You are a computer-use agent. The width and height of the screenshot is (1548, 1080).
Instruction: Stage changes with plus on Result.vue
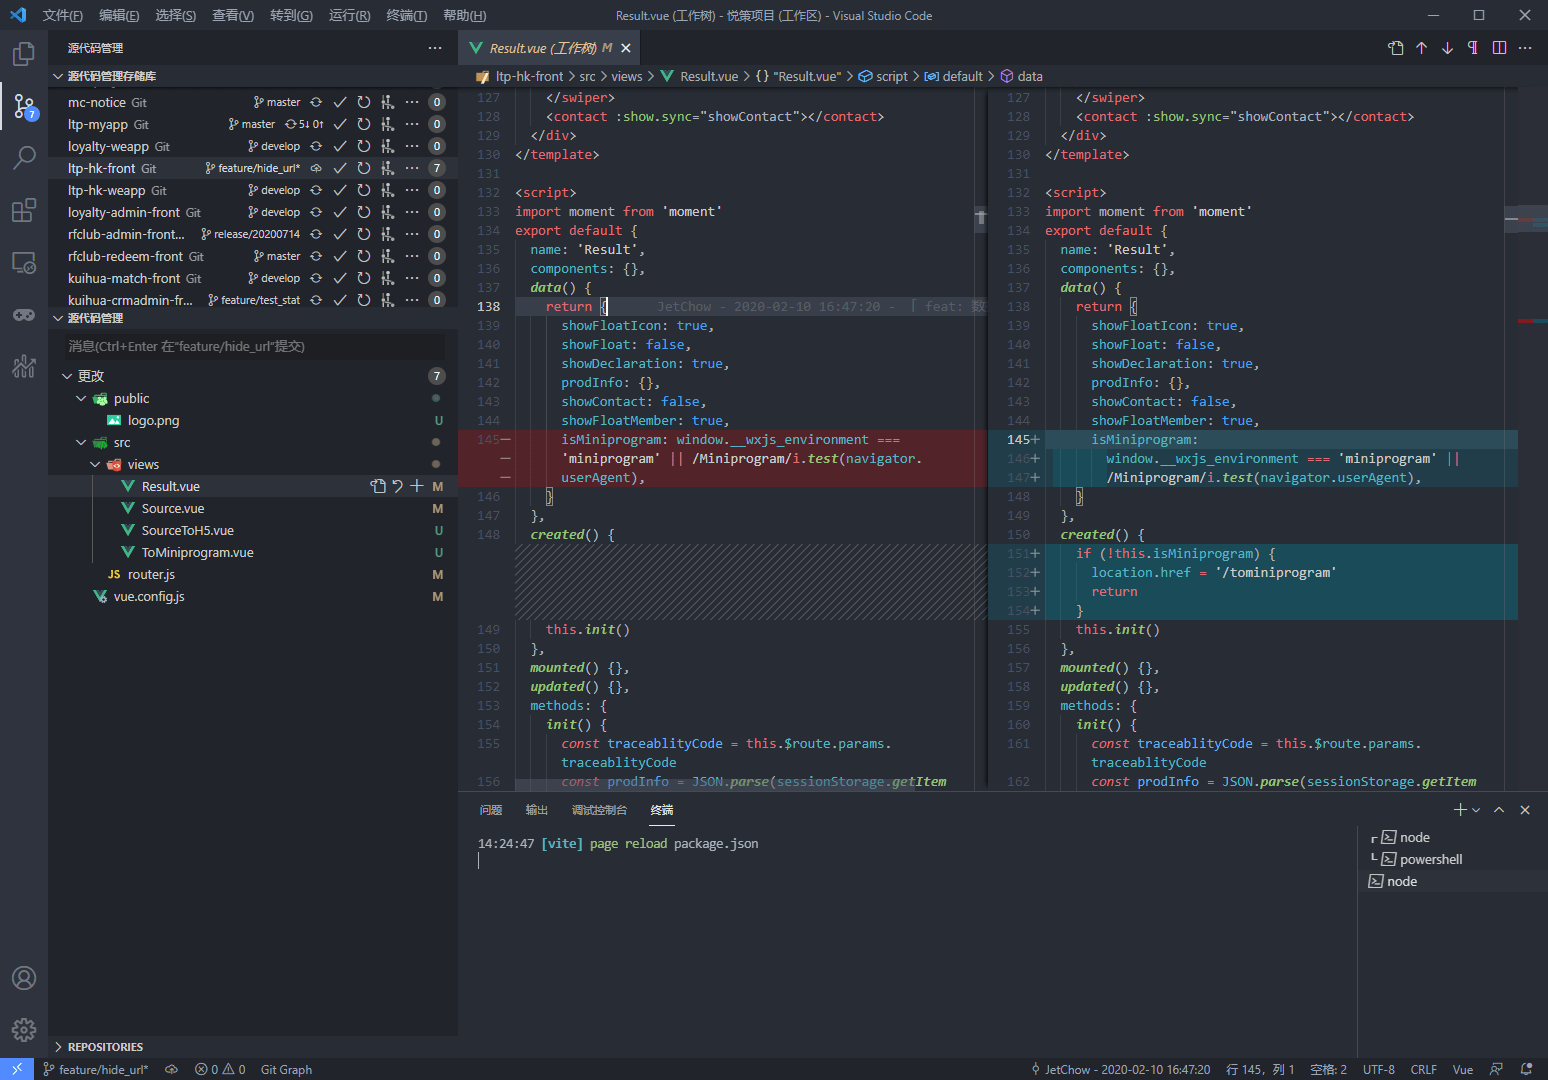tap(417, 486)
